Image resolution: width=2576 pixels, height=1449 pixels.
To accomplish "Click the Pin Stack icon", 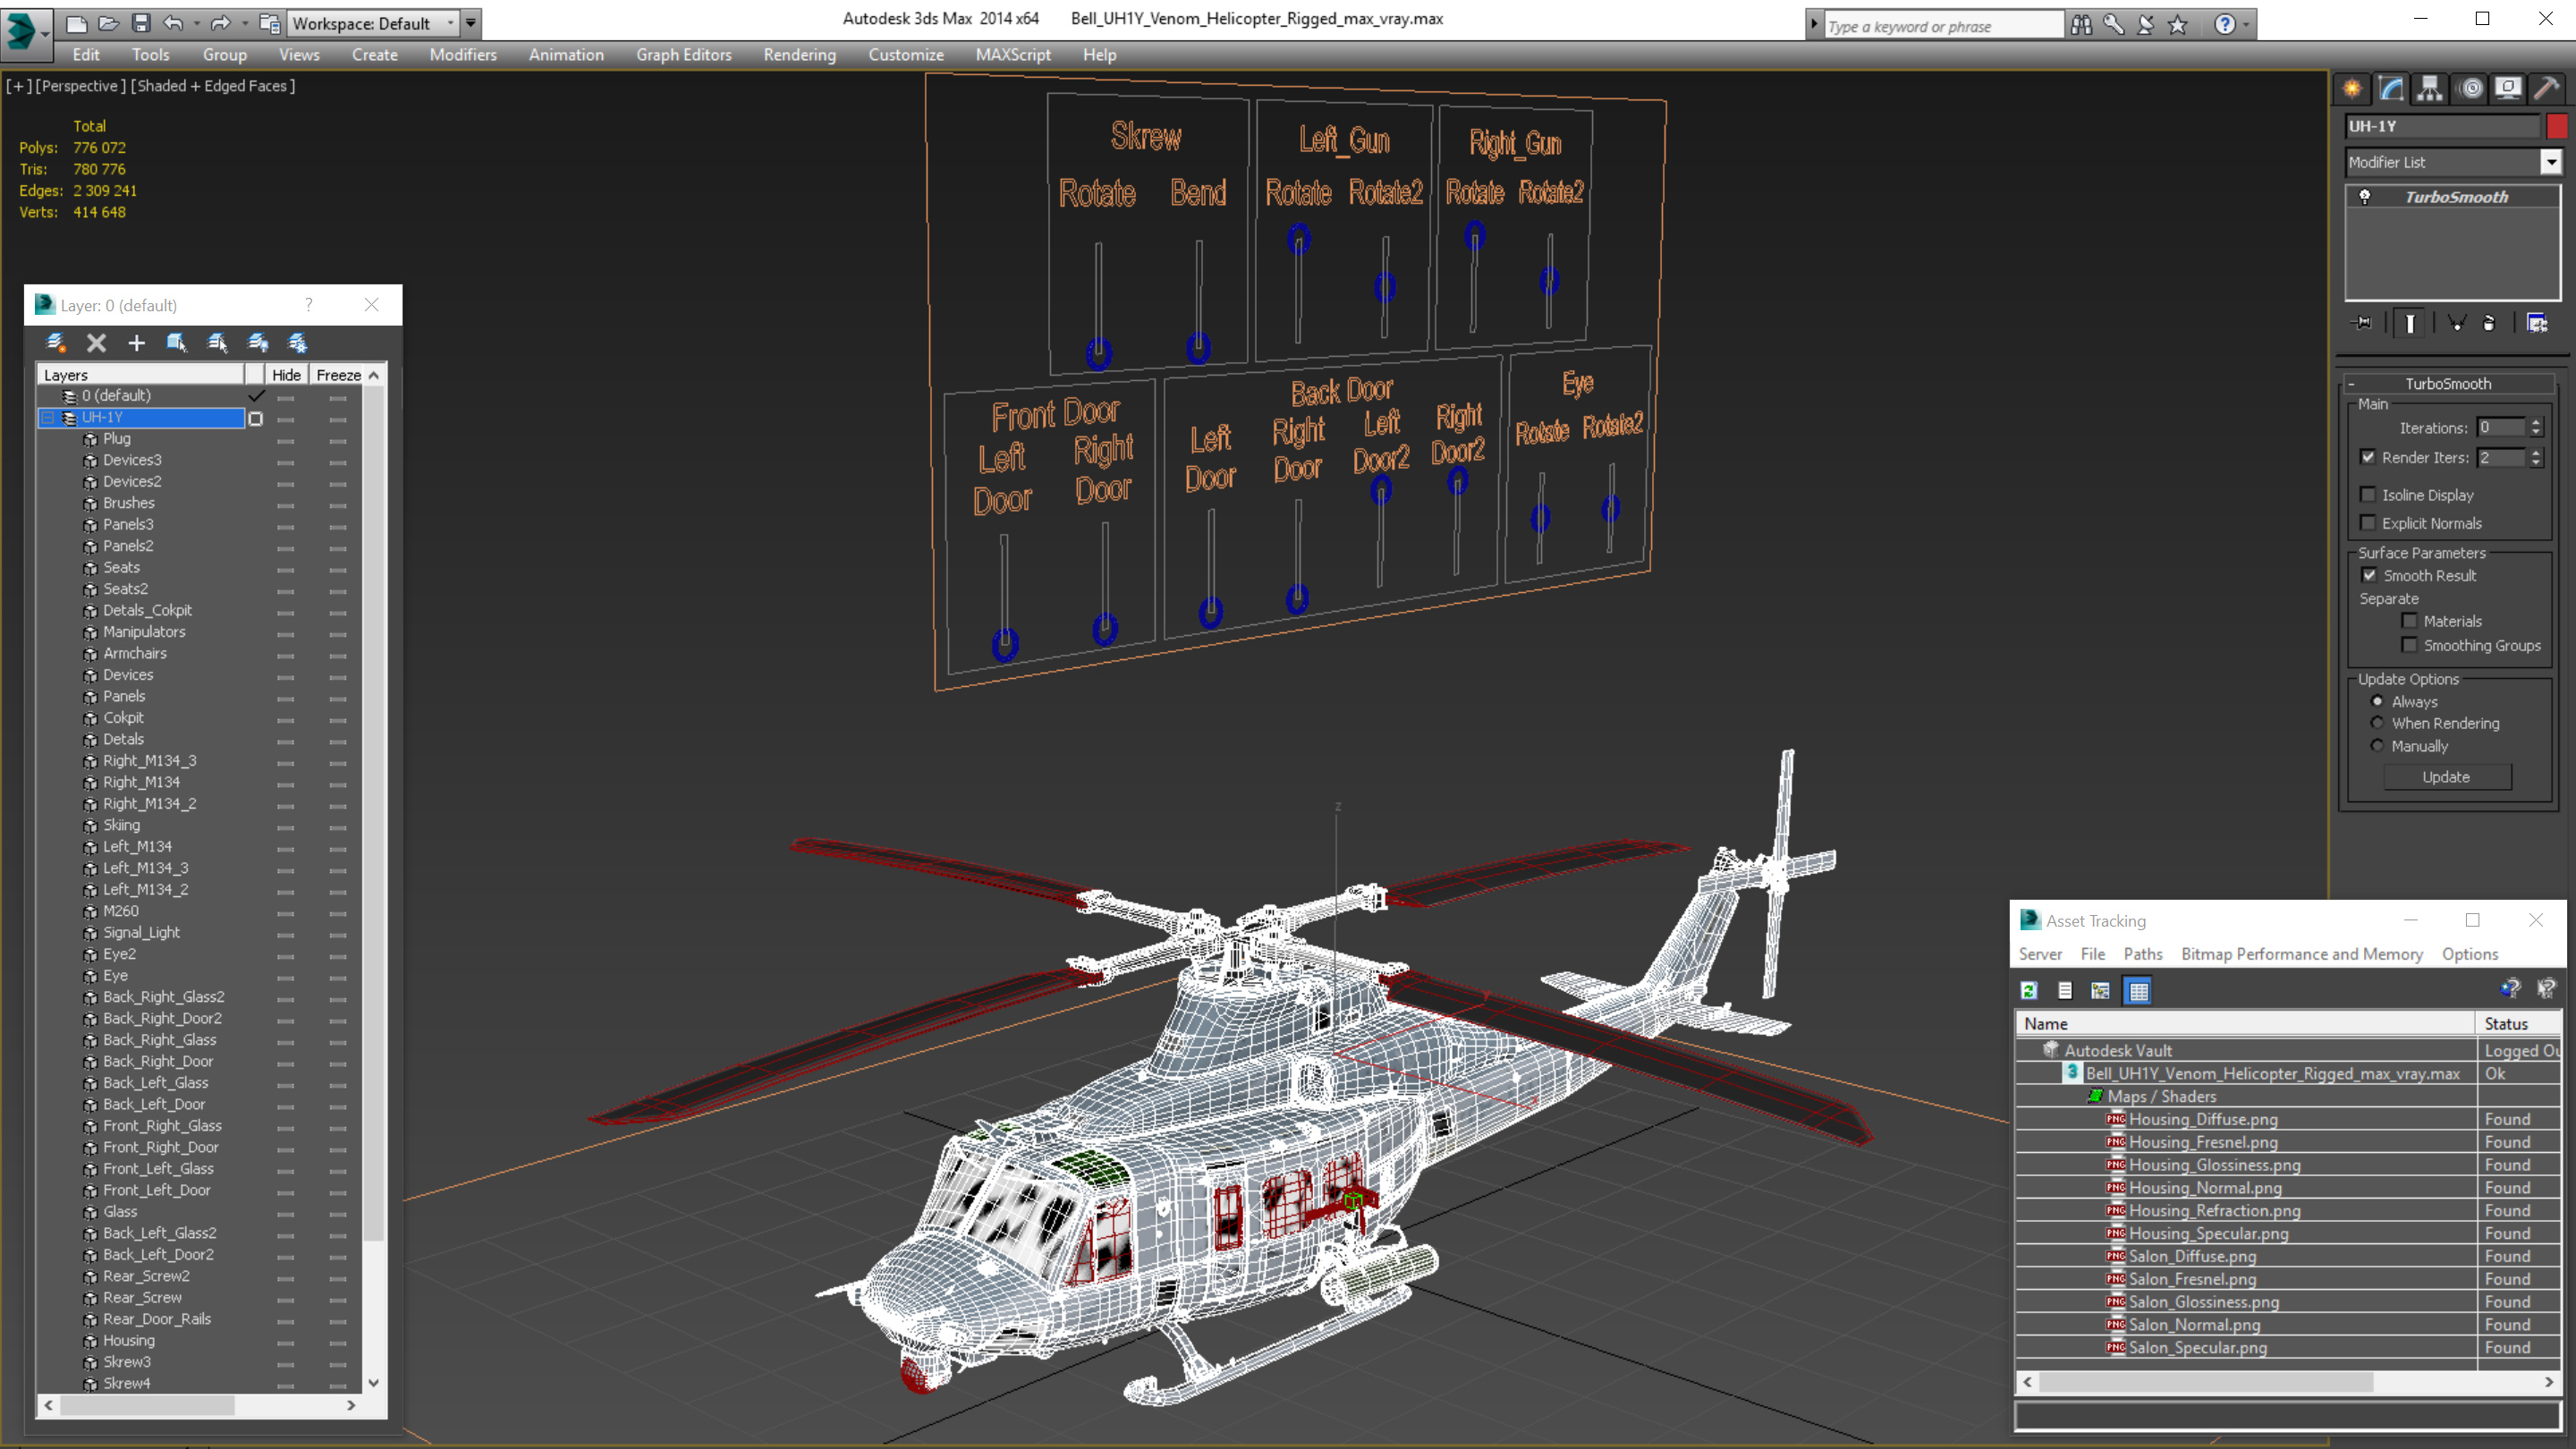I will (2362, 323).
